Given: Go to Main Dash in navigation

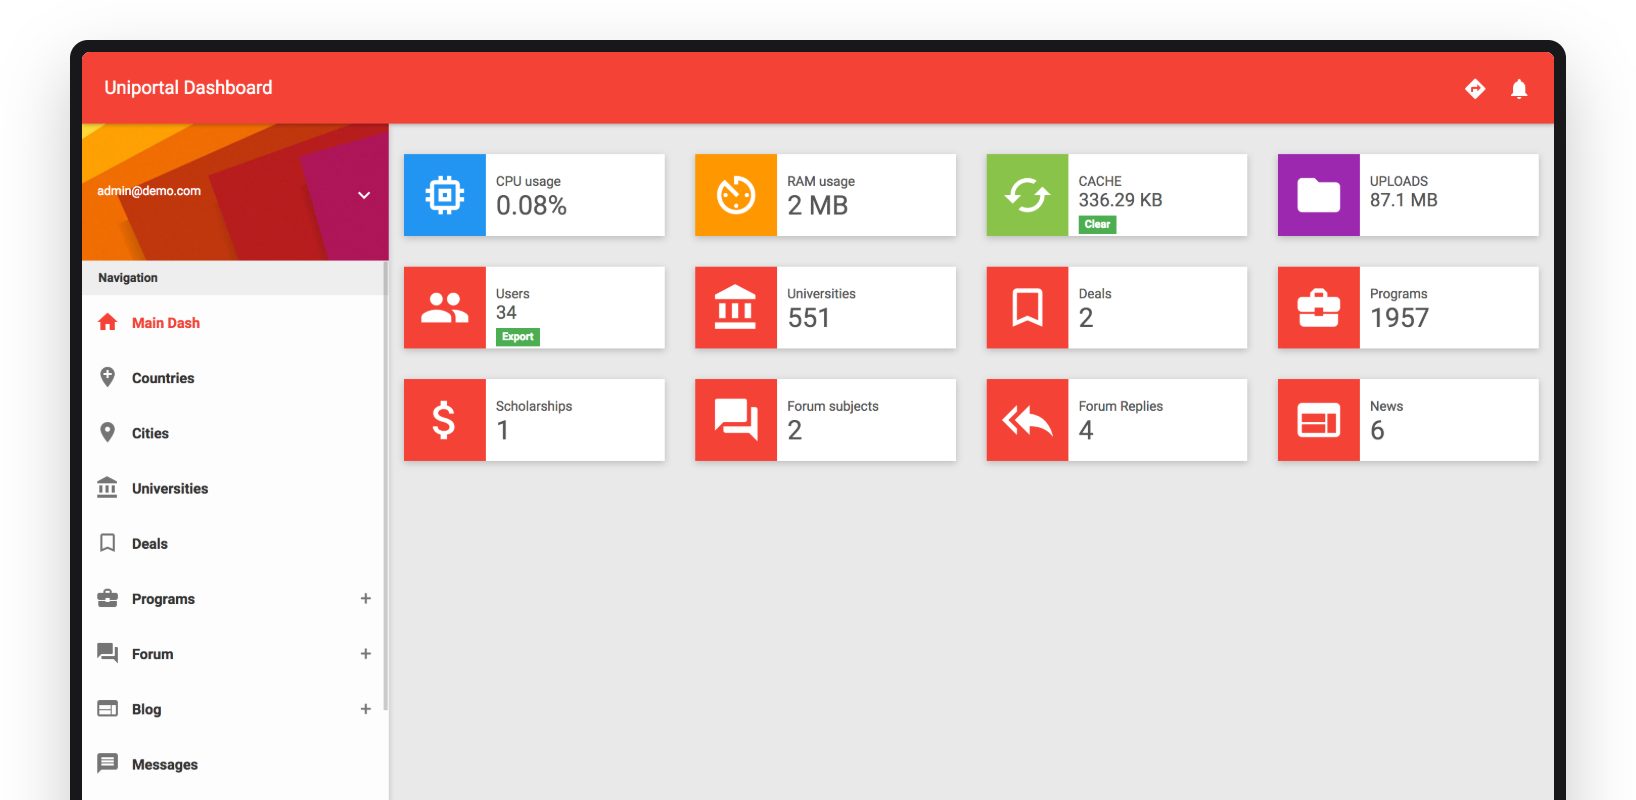Looking at the screenshot, I should pyautogui.click(x=233, y=322).
